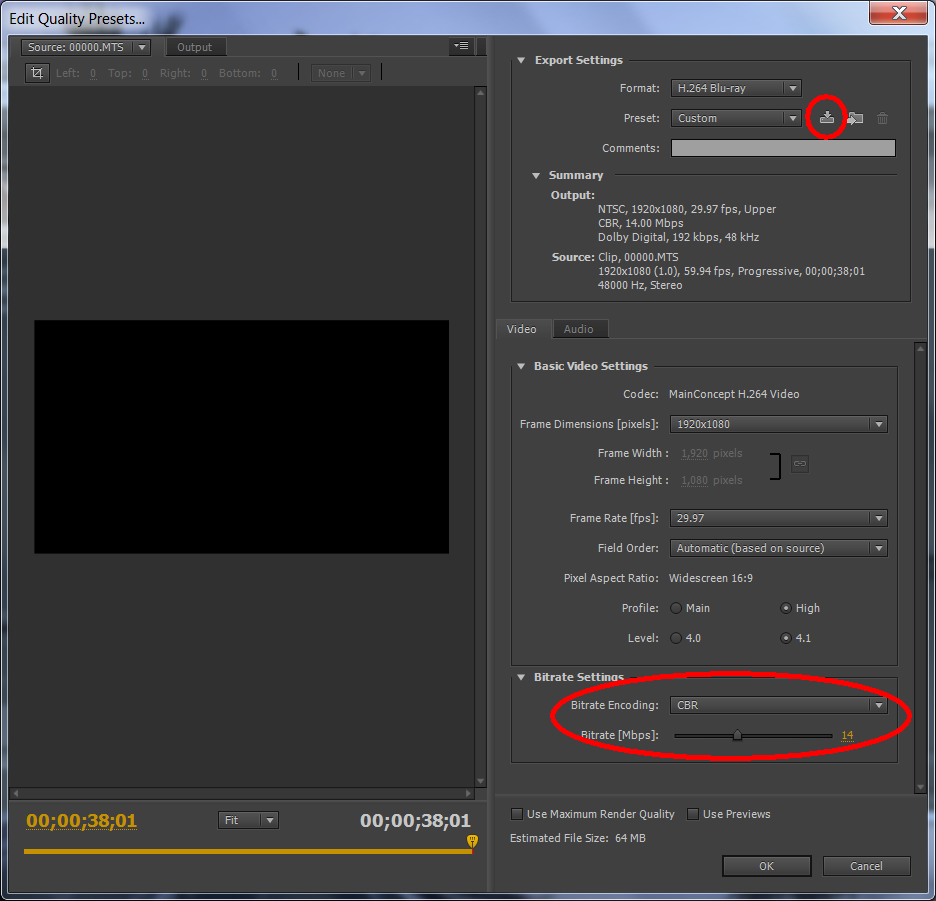Collapse the Export Settings section
The width and height of the screenshot is (936, 901).
[x=521, y=60]
